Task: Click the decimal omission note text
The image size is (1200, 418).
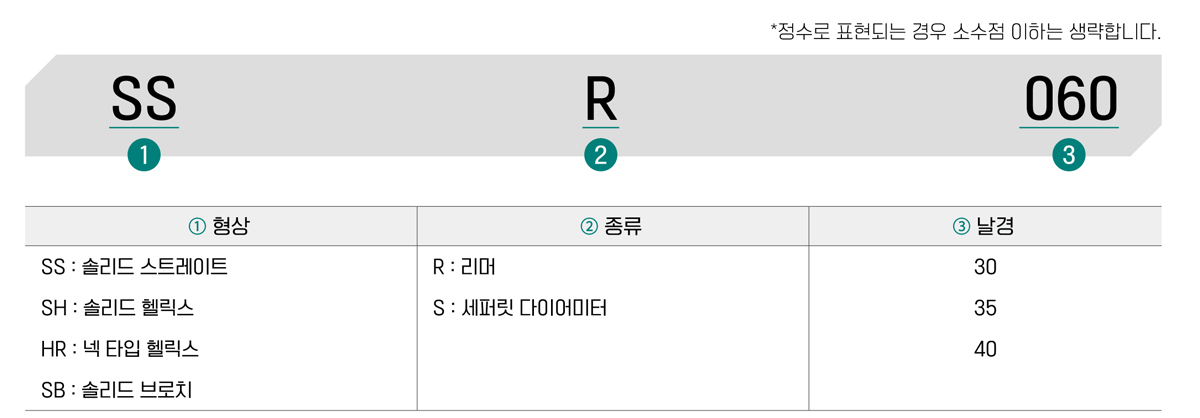Action: (965, 31)
